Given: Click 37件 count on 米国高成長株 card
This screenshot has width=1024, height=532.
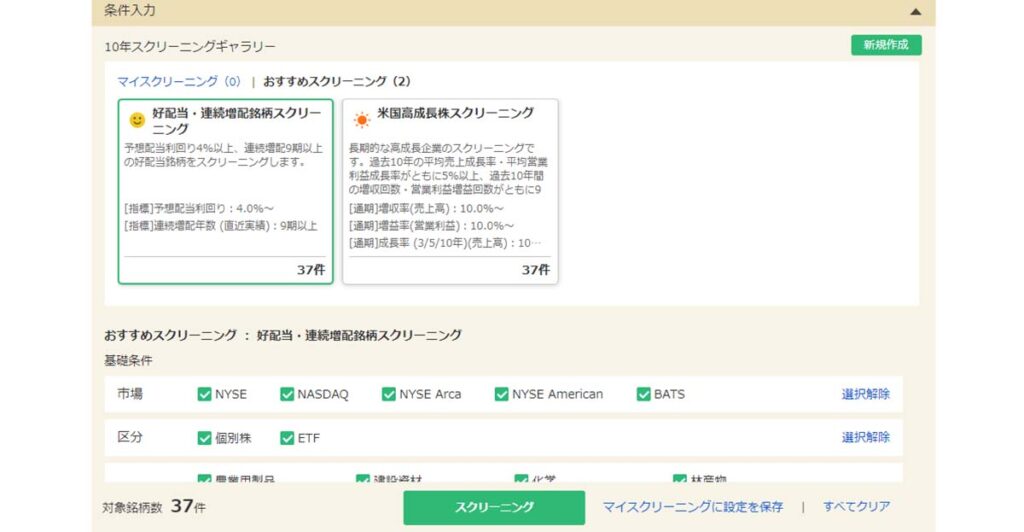Looking at the screenshot, I should coord(535,270).
